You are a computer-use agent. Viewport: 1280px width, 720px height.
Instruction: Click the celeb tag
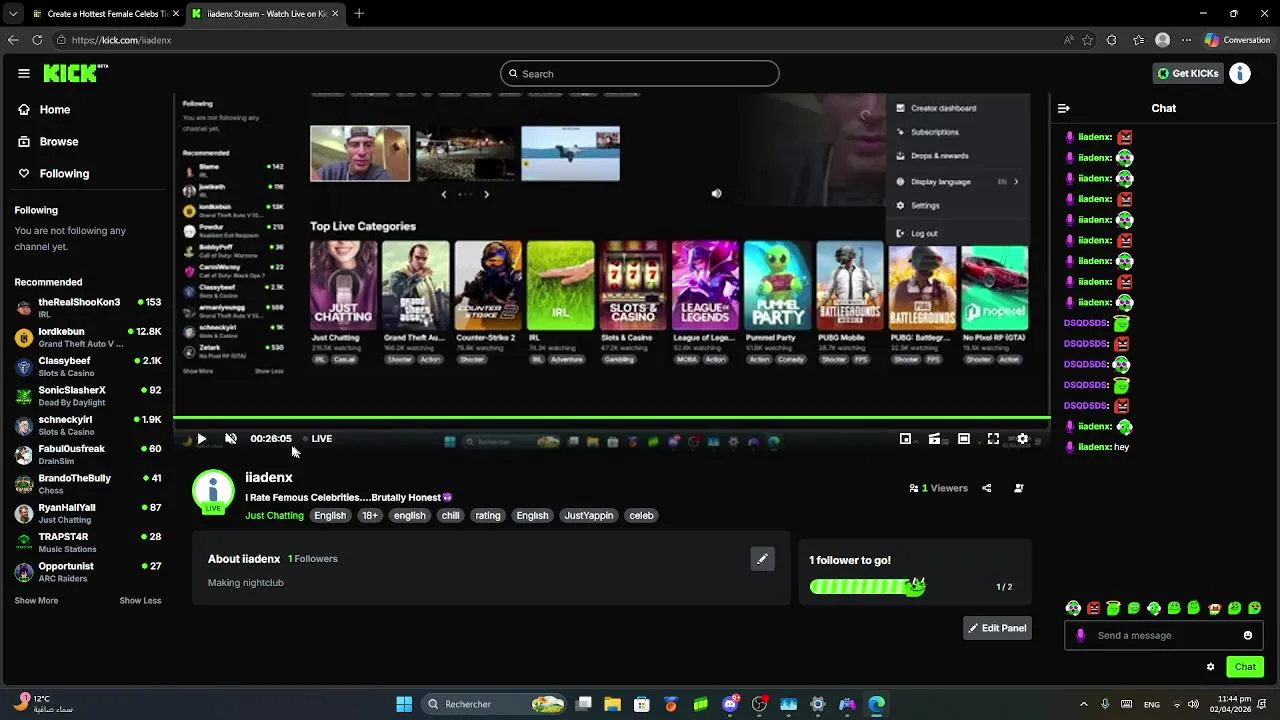(641, 516)
